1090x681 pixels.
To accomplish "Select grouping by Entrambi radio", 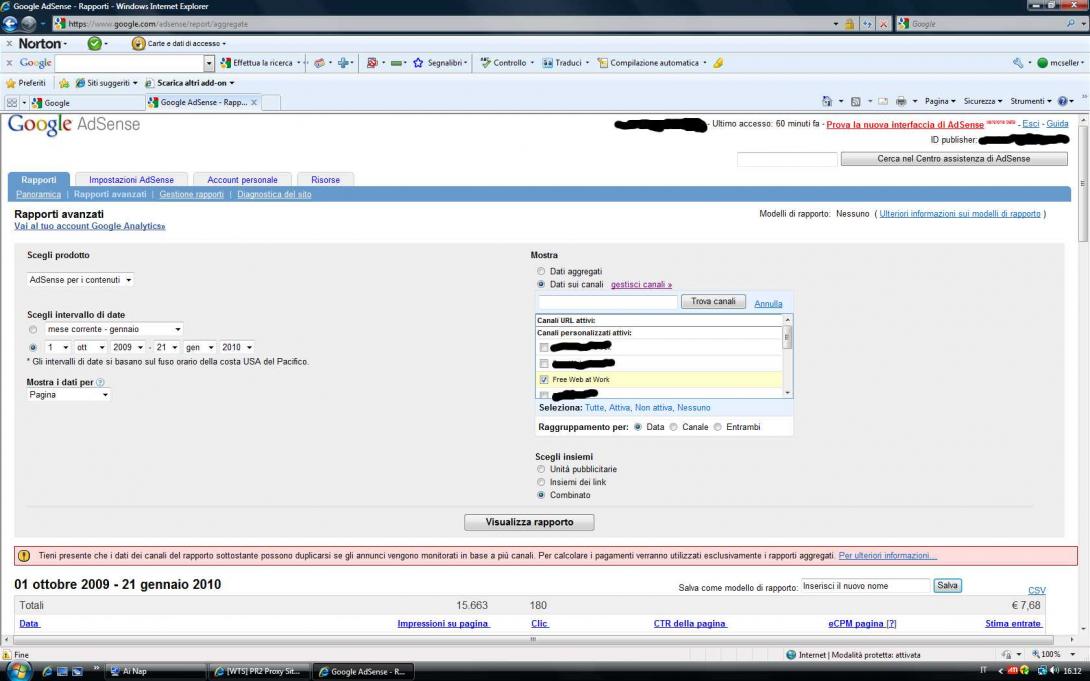I will click(x=717, y=427).
